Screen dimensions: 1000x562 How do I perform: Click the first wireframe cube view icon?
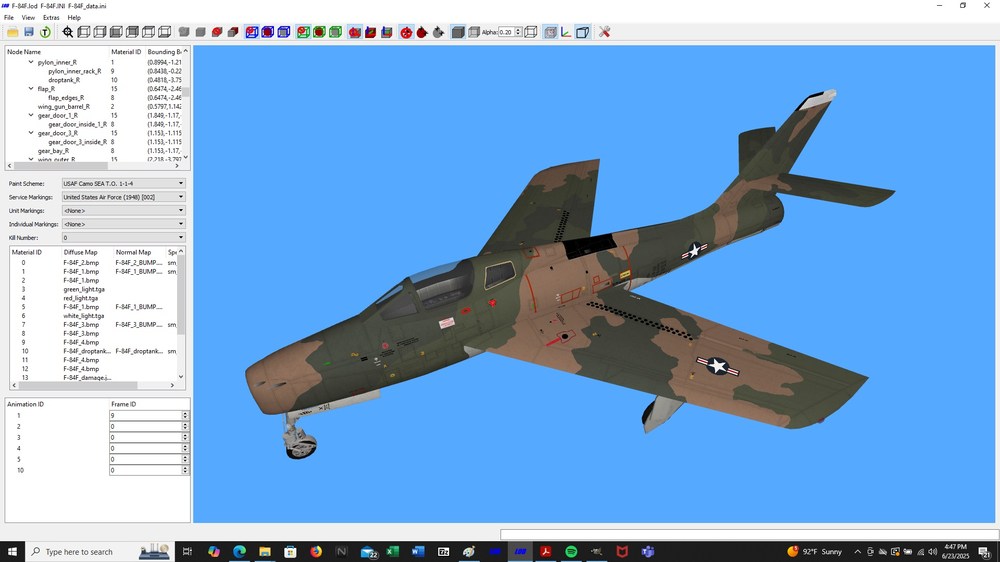(84, 32)
